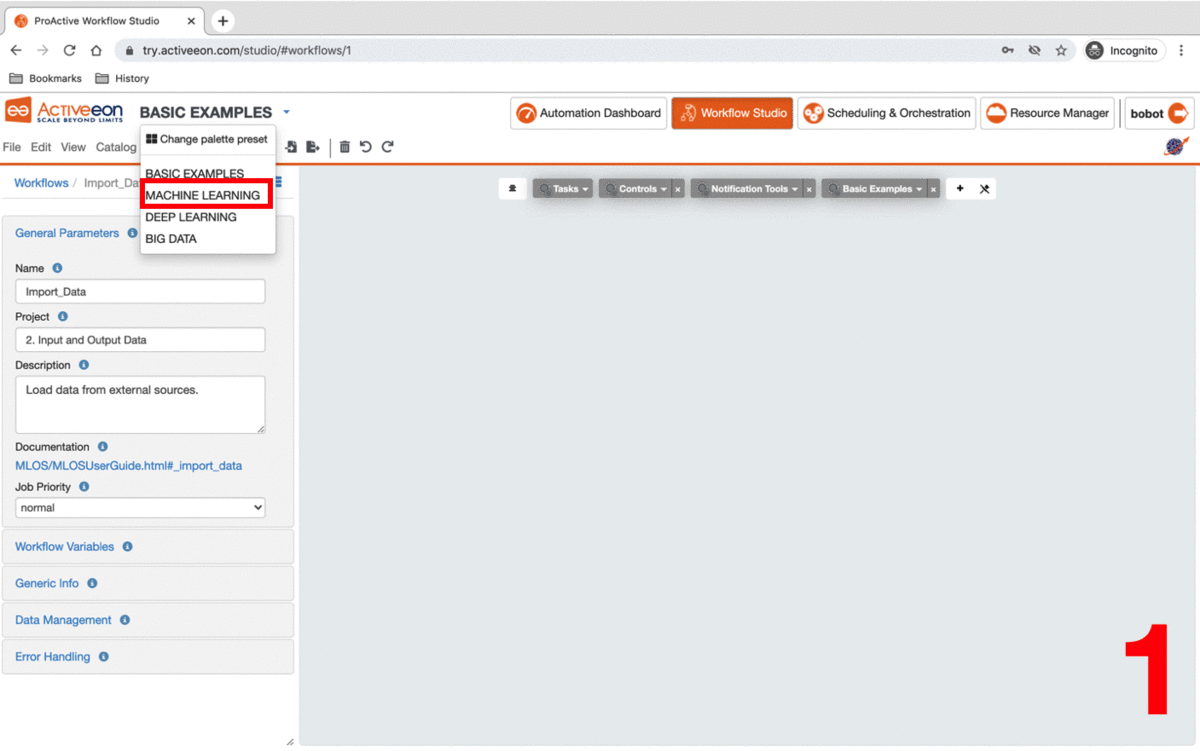Open the Resource Manager

point(1047,113)
